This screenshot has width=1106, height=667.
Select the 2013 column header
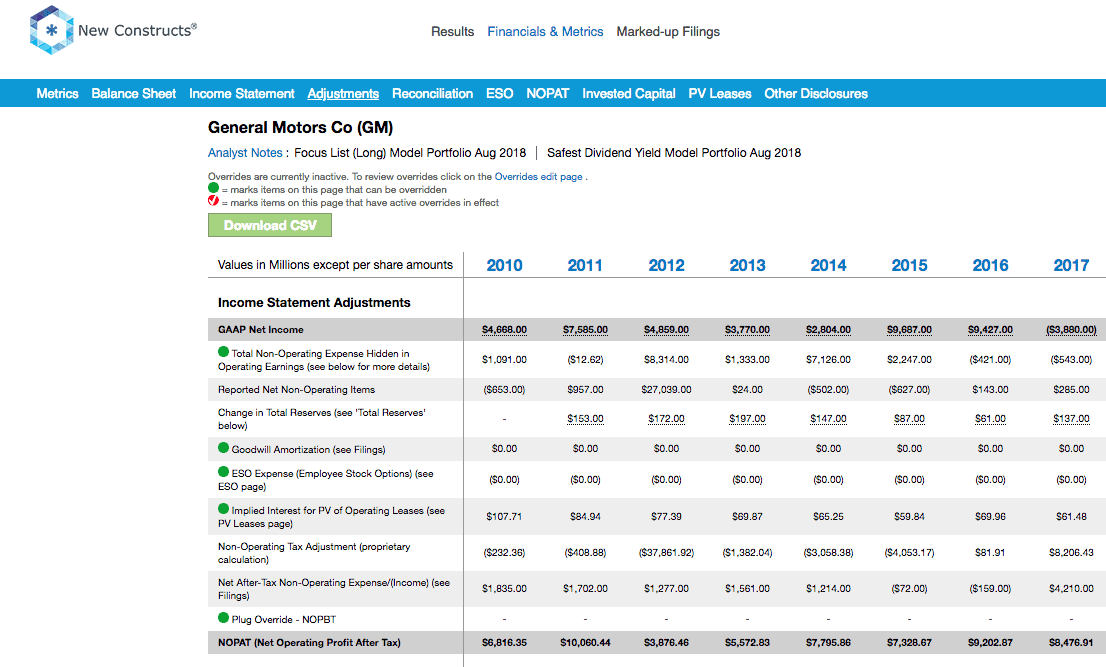pos(747,266)
